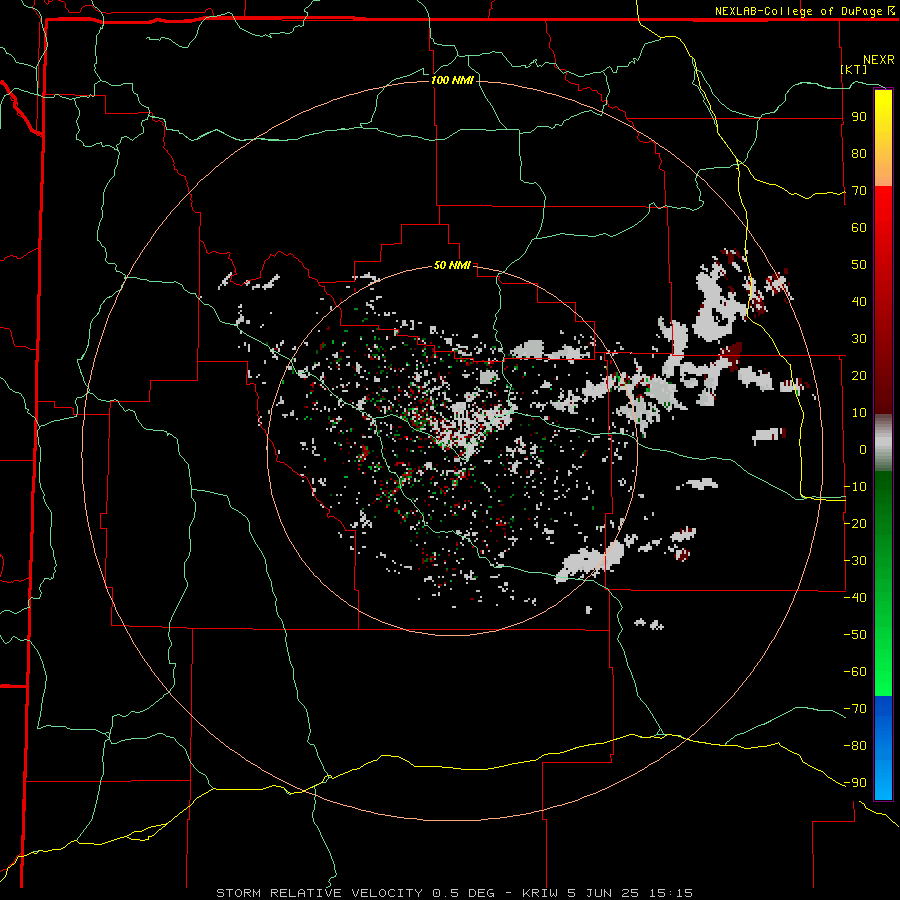Click the 90 value on the velocity scale
Screen dimensions: 900x900
click(859, 117)
